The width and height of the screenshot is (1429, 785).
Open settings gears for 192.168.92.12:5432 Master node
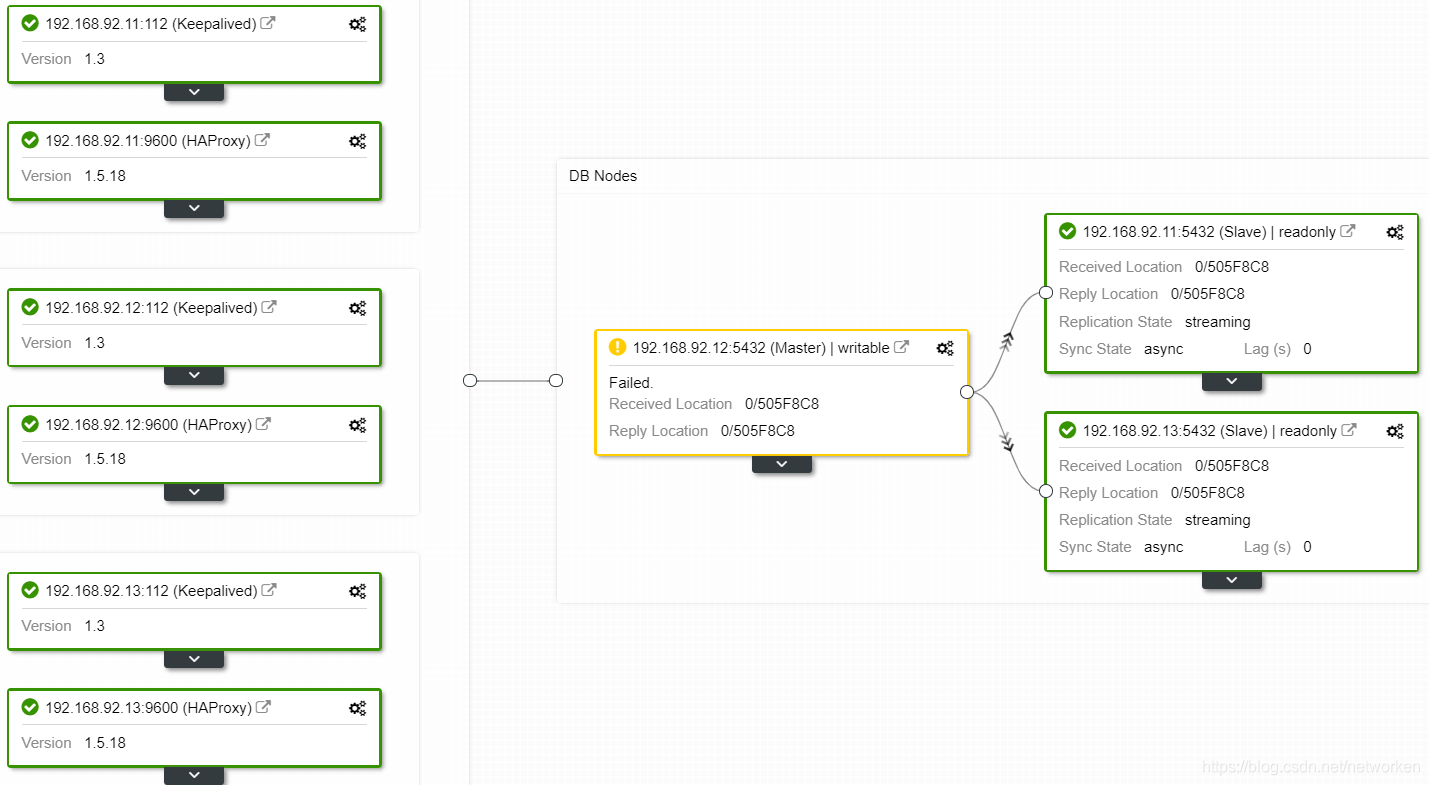[x=945, y=348]
